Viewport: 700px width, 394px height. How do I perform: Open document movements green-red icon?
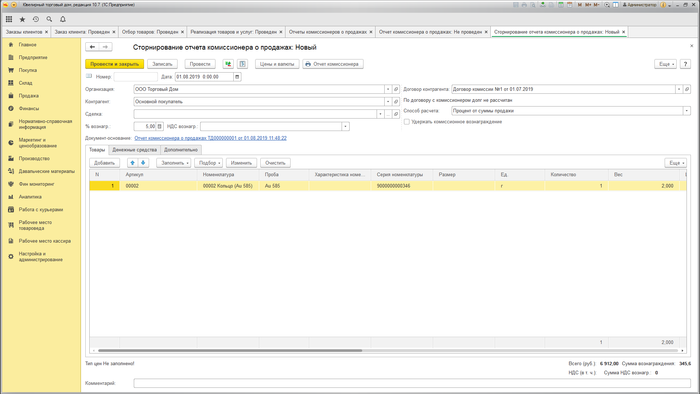click(228, 64)
